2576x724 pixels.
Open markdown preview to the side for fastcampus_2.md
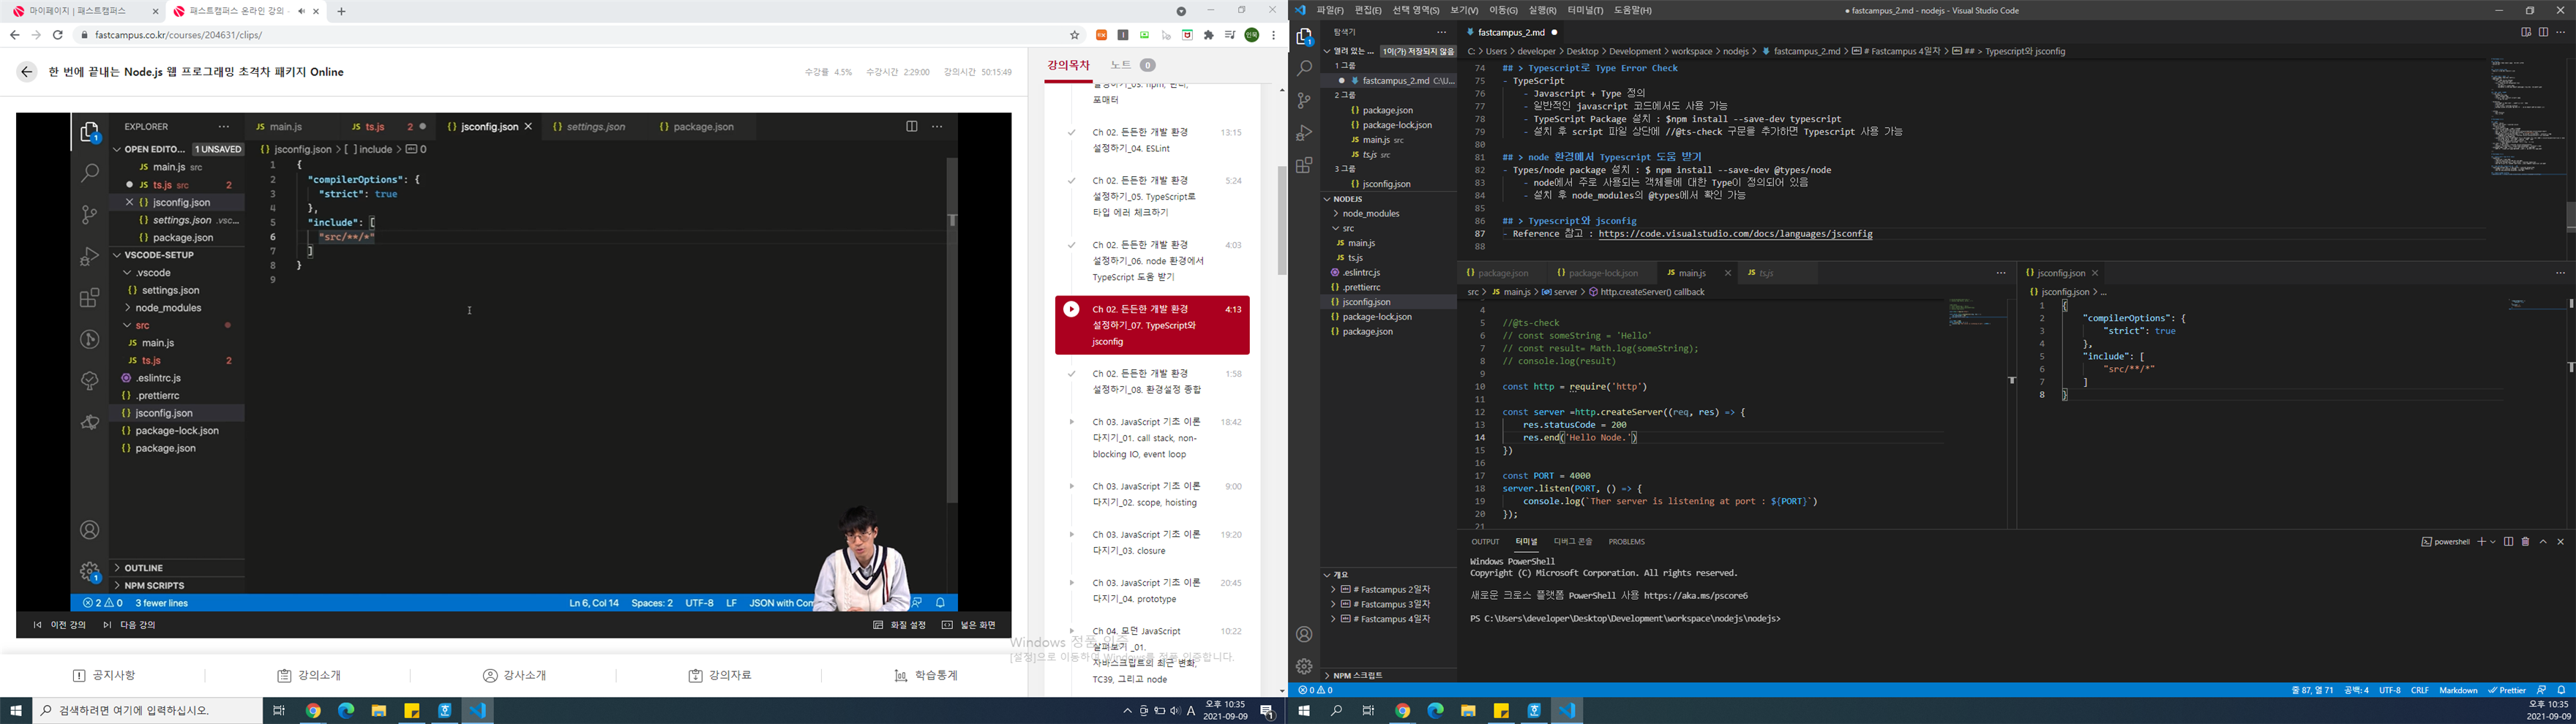[x=2525, y=32]
